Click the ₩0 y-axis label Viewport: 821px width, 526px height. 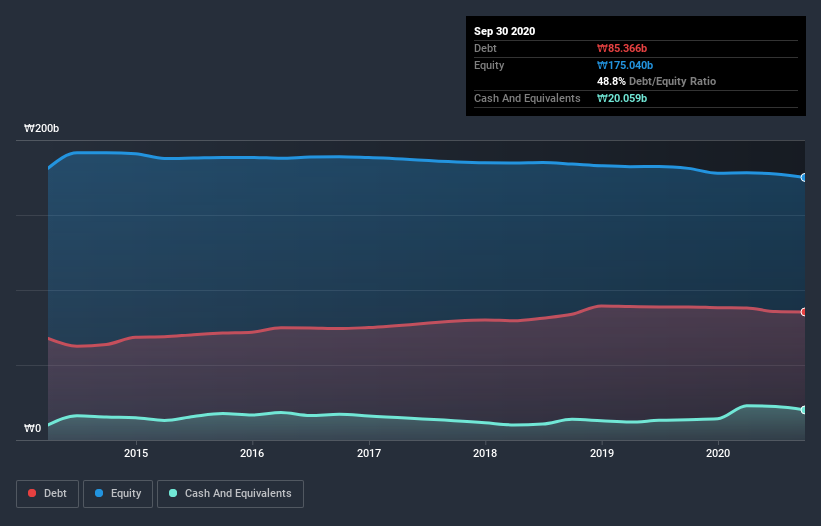pos(32,429)
